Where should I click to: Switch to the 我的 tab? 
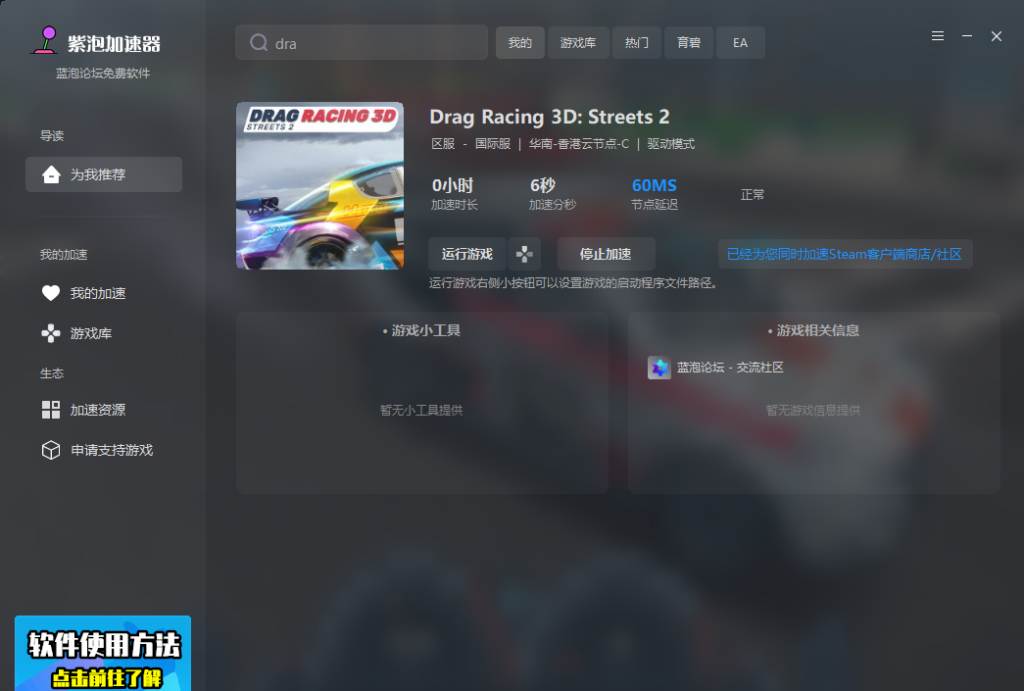520,43
